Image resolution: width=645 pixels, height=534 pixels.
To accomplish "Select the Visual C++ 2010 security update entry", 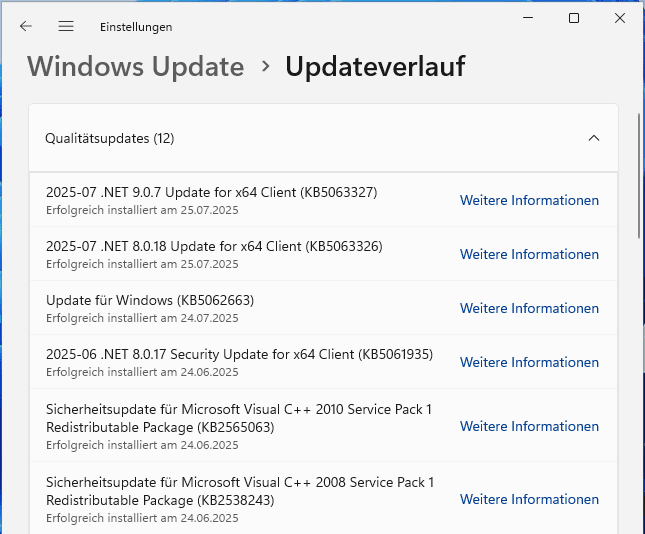I will point(239,418).
